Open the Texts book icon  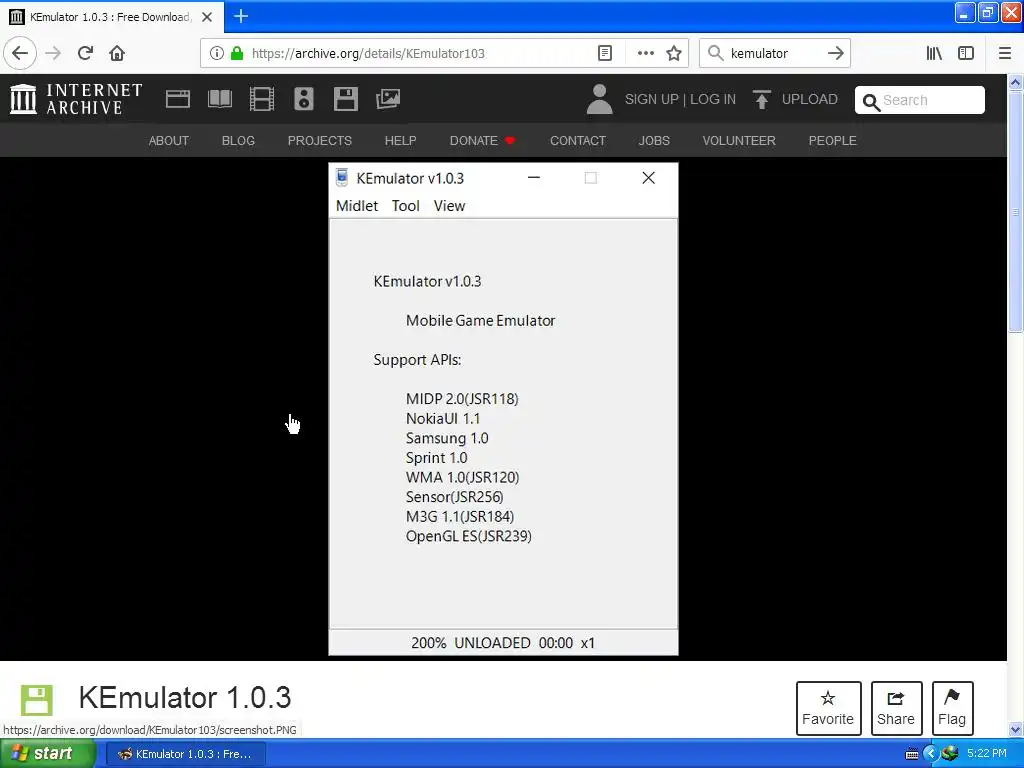coord(219,99)
